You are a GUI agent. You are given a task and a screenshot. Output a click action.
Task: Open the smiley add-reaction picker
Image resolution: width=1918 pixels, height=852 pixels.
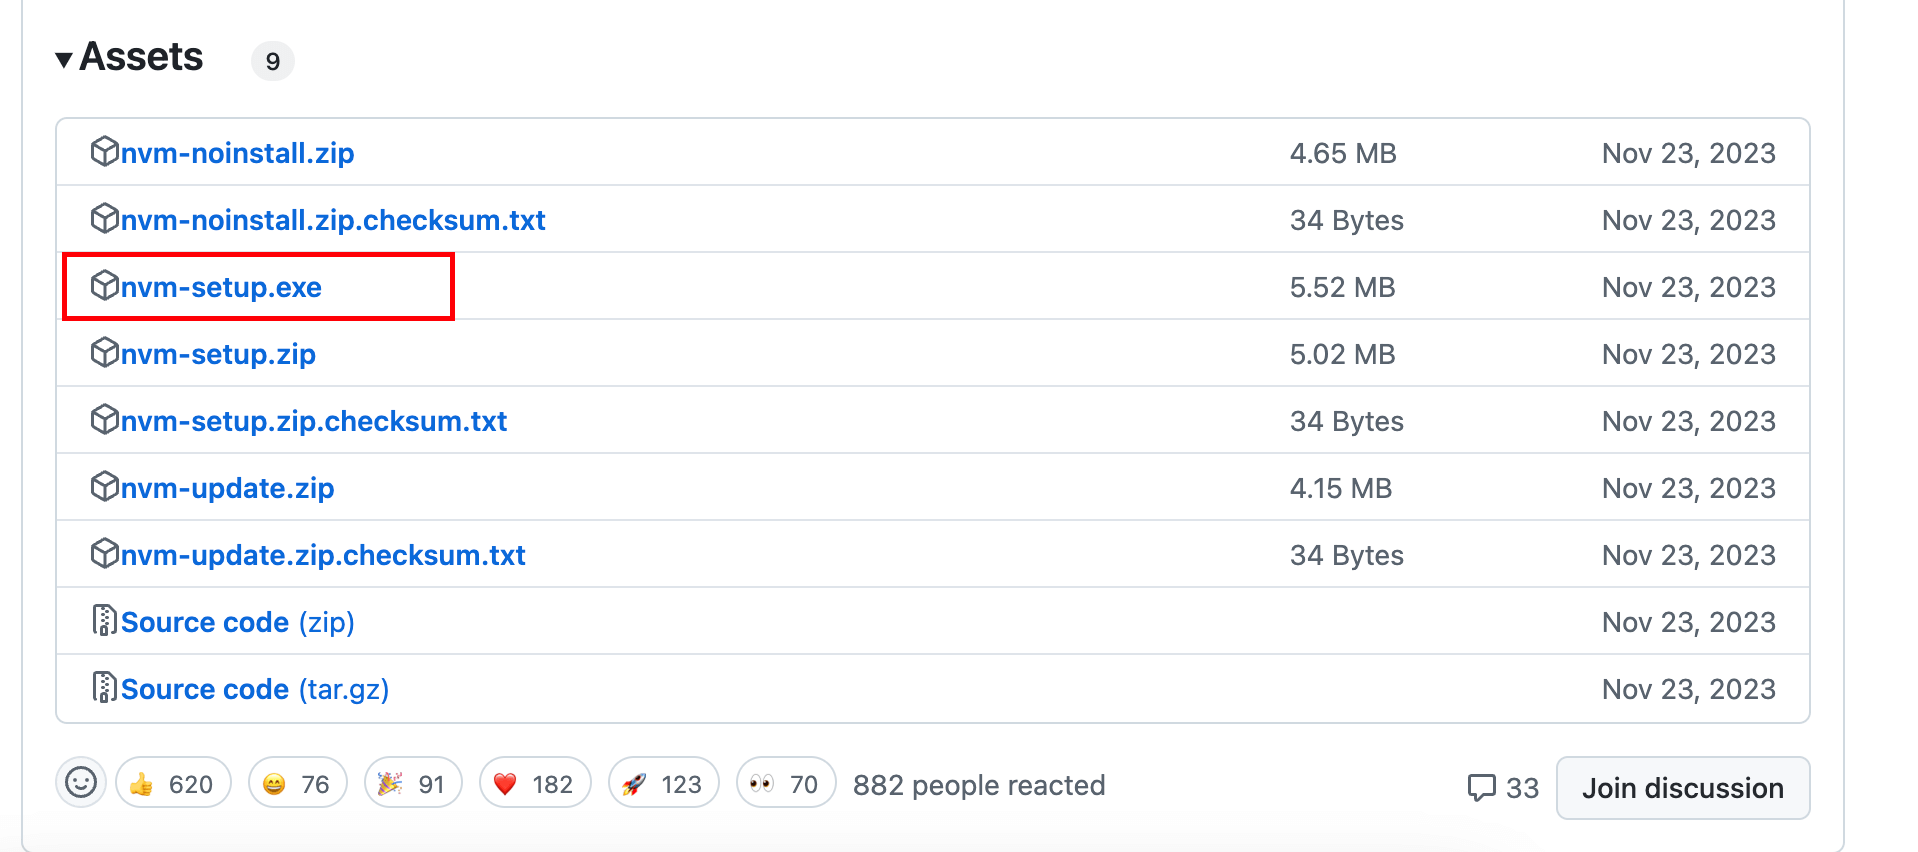point(81,782)
